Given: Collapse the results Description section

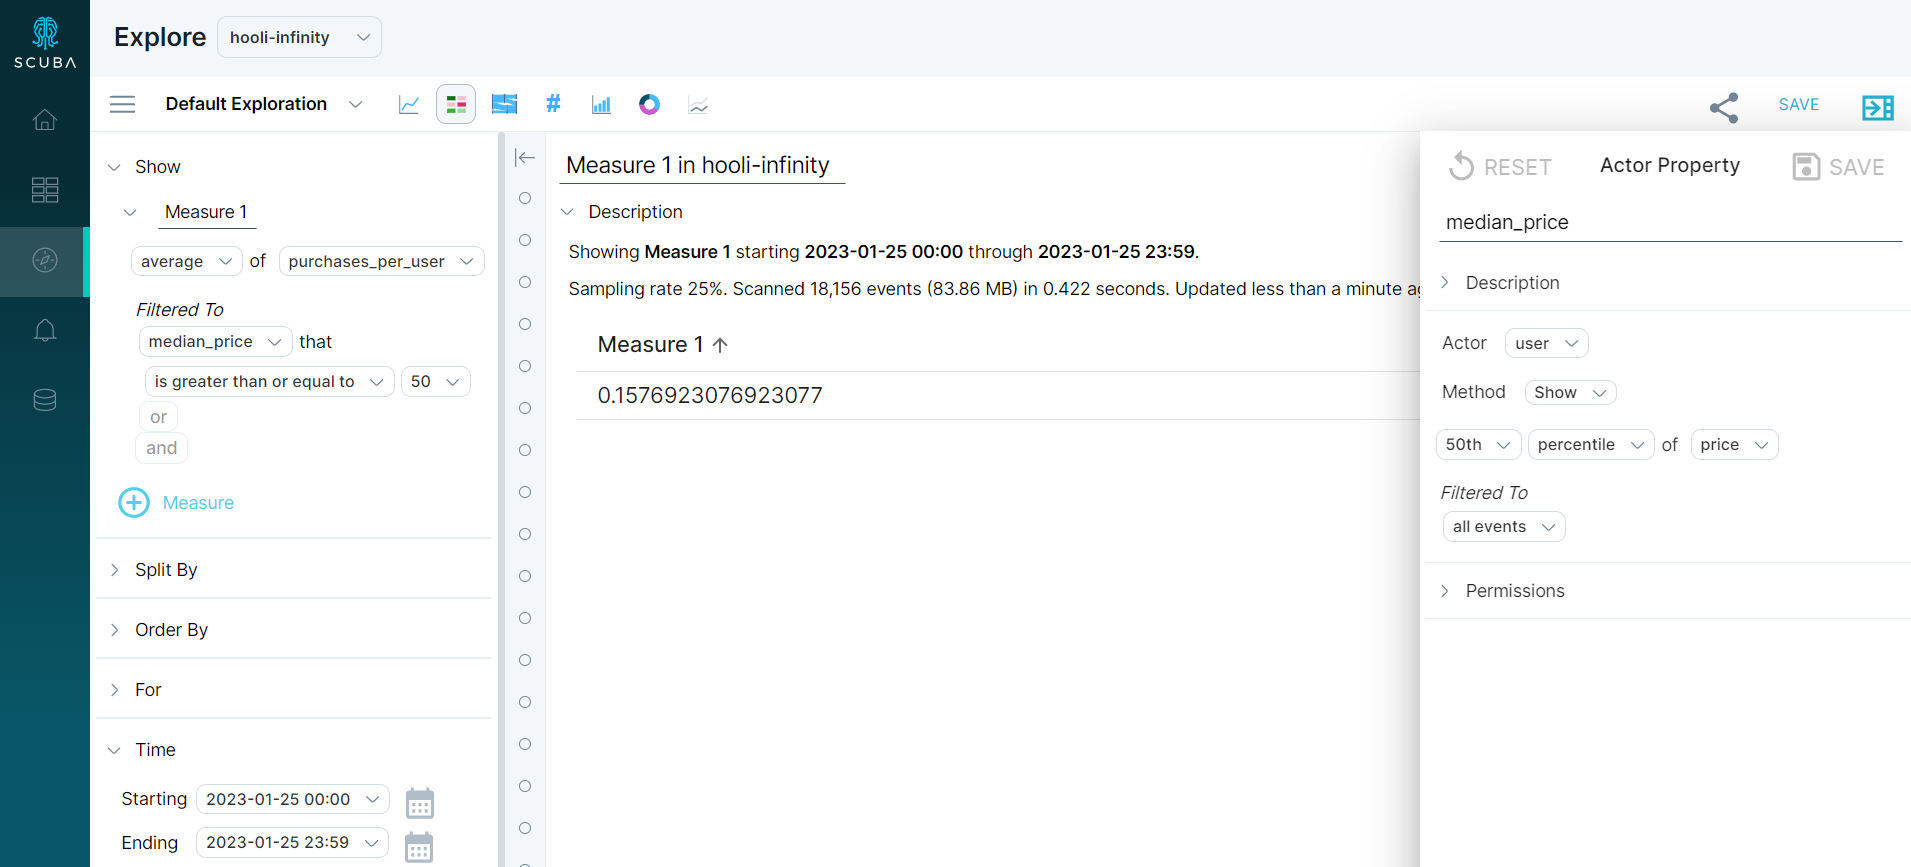Looking at the screenshot, I should [567, 212].
